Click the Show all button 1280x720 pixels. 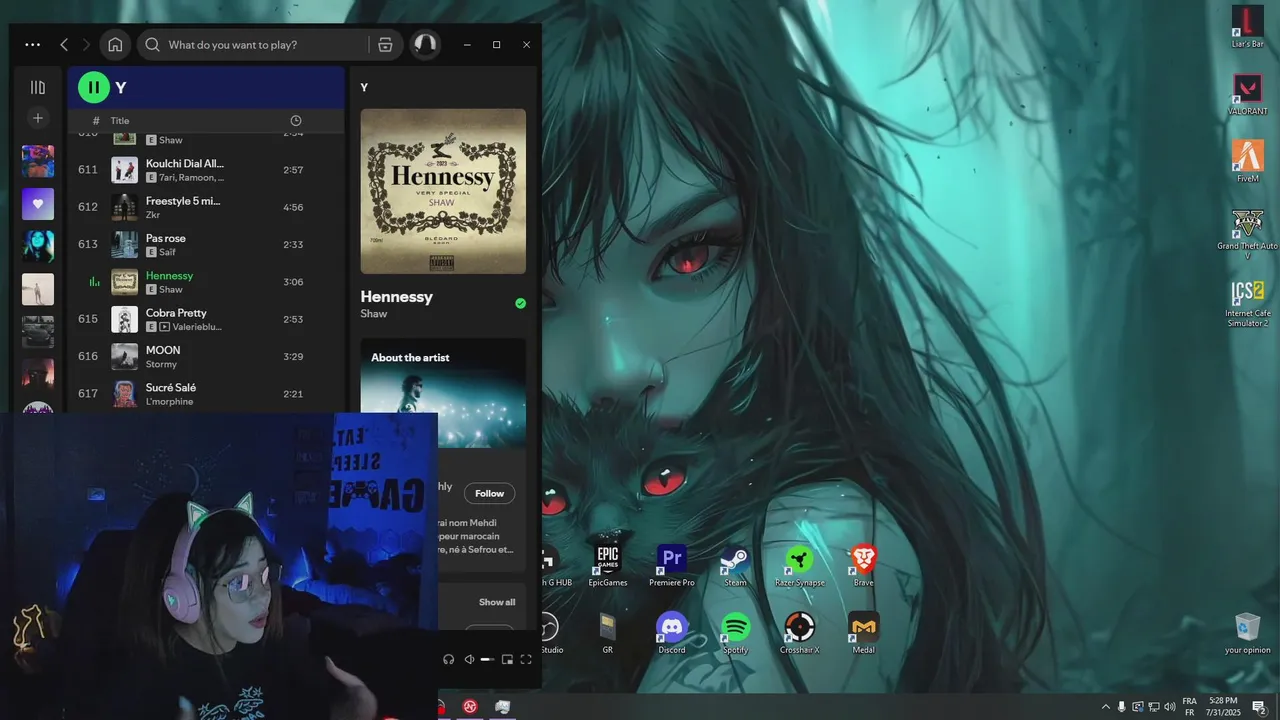pyautogui.click(x=497, y=602)
